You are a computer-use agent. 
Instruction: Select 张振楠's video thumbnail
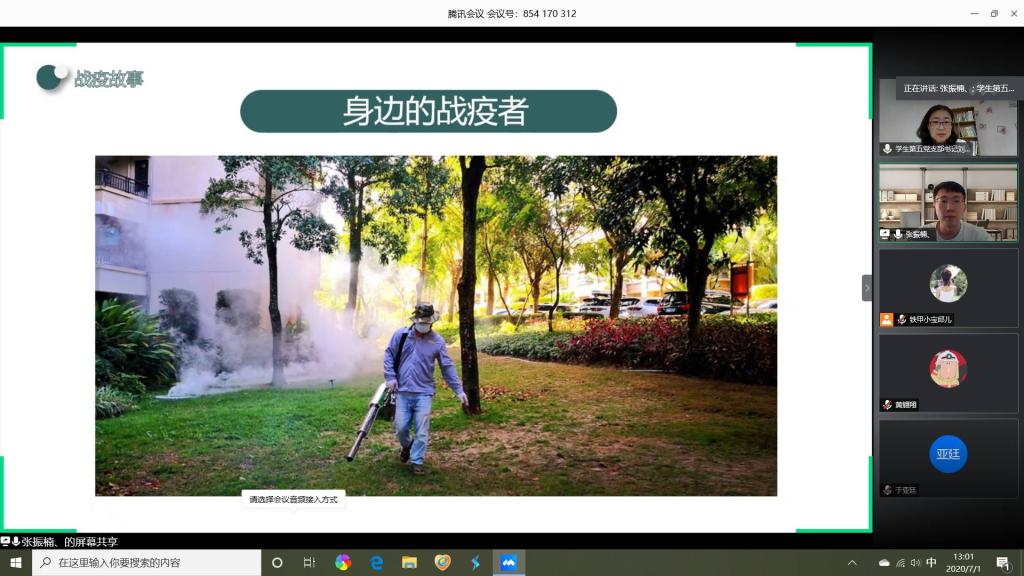(x=948, y=203)
